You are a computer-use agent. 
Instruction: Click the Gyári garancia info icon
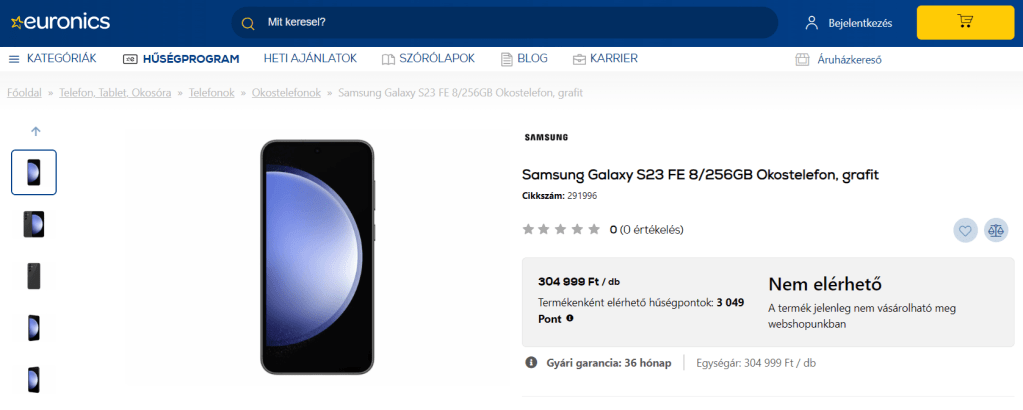point(531,362)
